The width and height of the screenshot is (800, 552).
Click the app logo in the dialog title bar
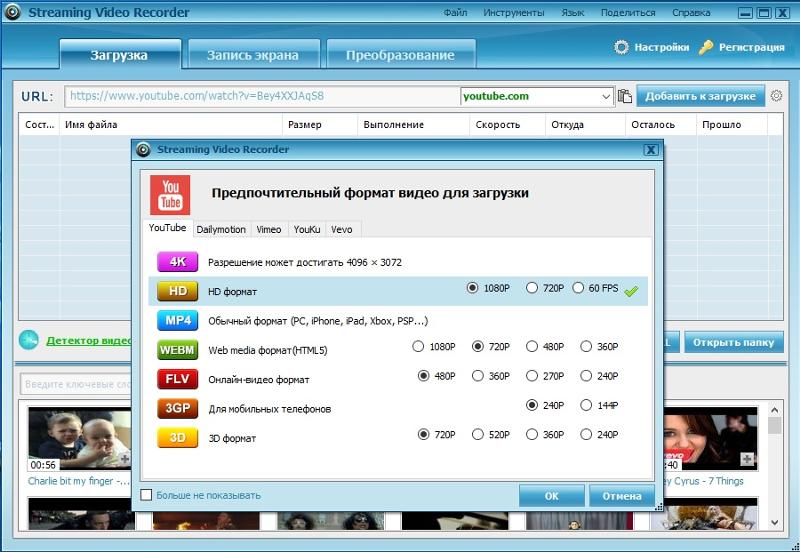143,149
